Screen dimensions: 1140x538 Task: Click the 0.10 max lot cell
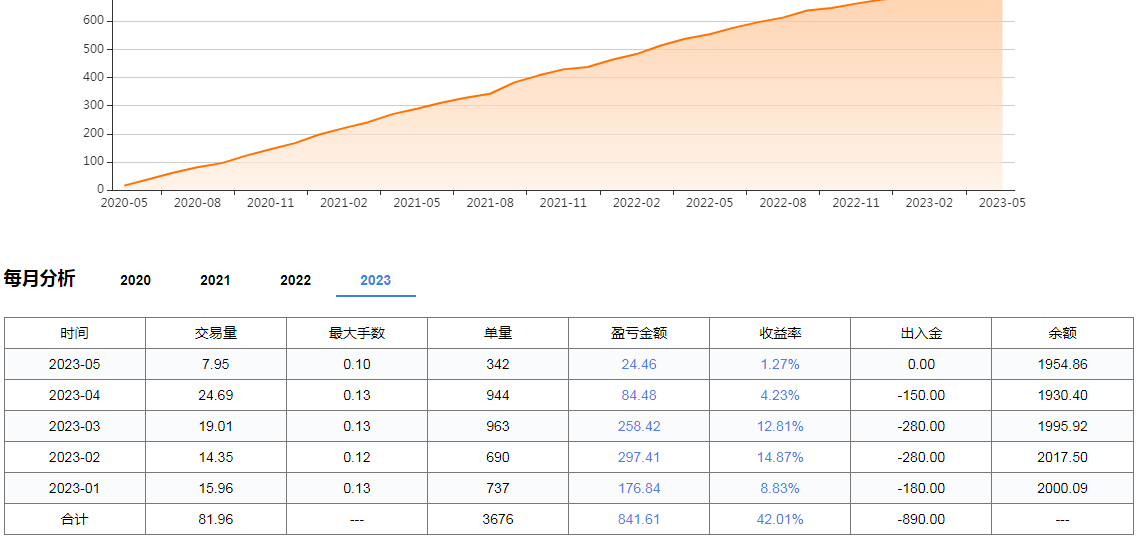pos(357,365)
